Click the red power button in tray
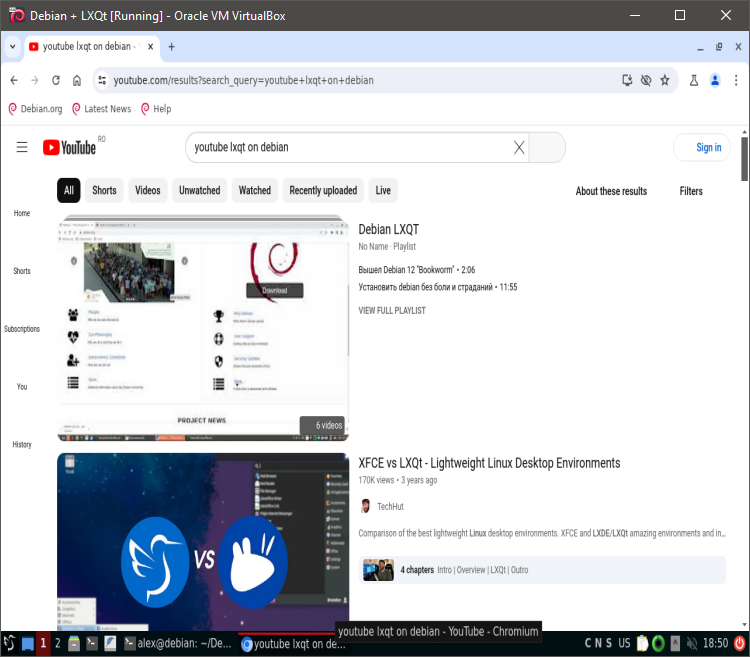 740,644
